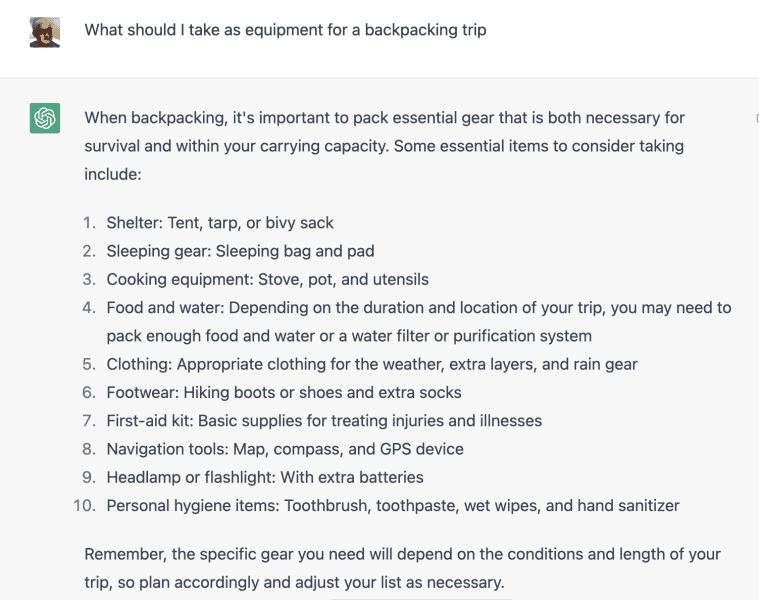Select the First-aid kit list item
This screenshot has width=759, height=600.
click(x=324, y=421)
